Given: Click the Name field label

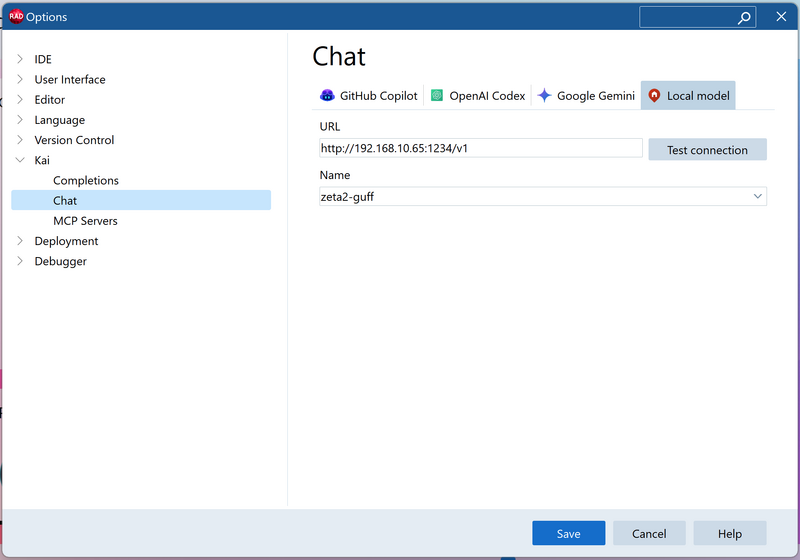Looking at the screenshot, I should 335,175.
